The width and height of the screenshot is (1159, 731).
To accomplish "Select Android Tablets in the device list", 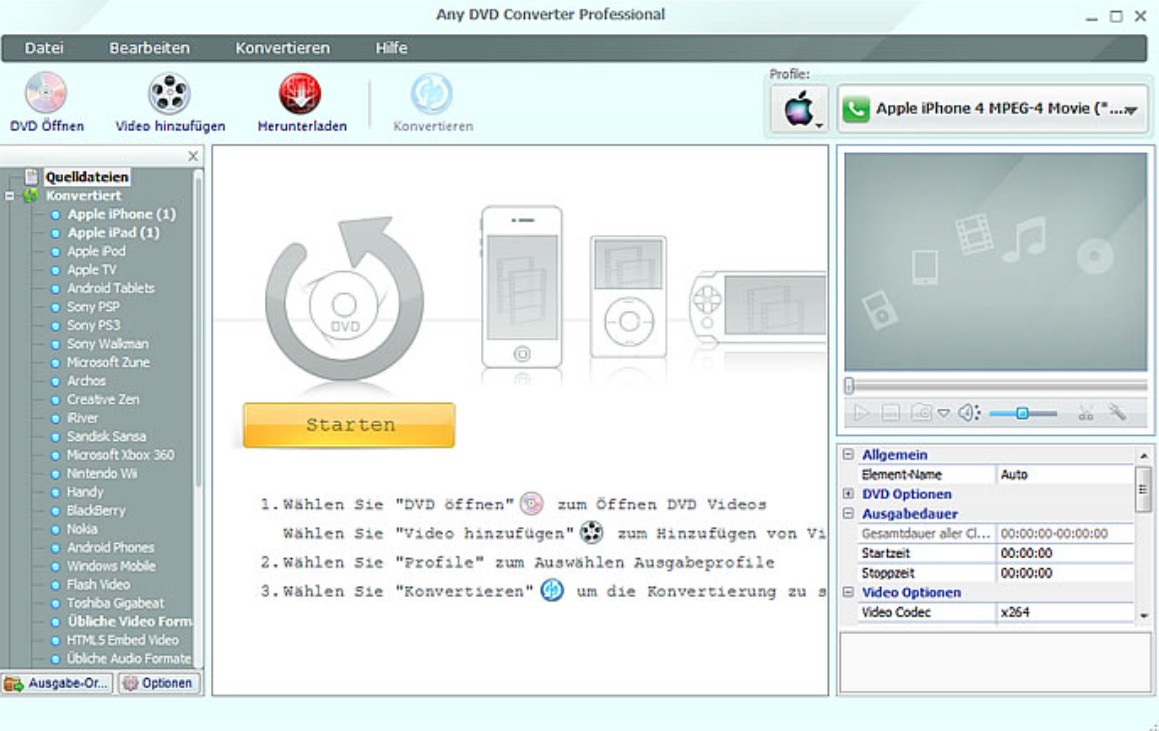I will [111, 288].
